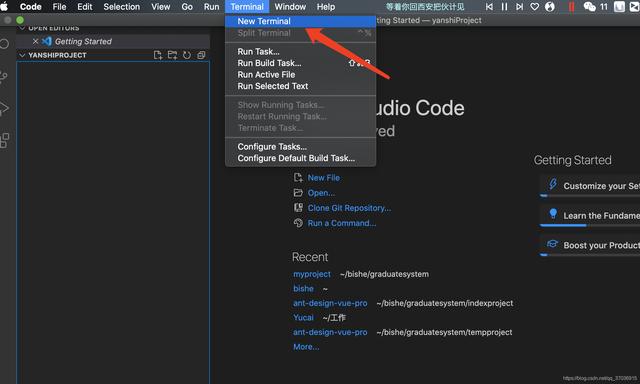
Task: Click the More... recent link
Action: click(306, 347)
